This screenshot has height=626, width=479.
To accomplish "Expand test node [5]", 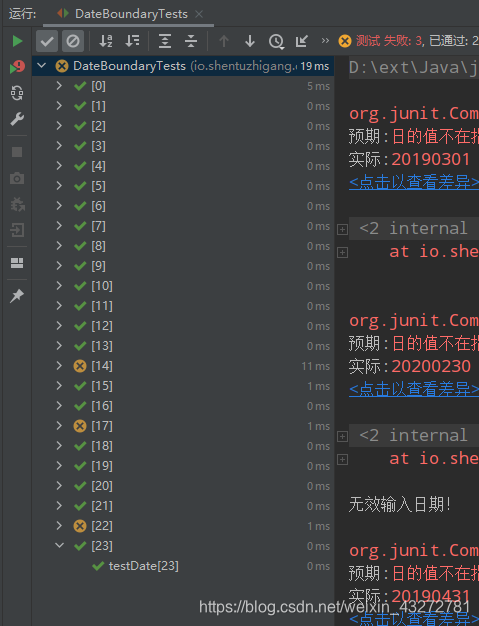I will click(x=59, y=186).
